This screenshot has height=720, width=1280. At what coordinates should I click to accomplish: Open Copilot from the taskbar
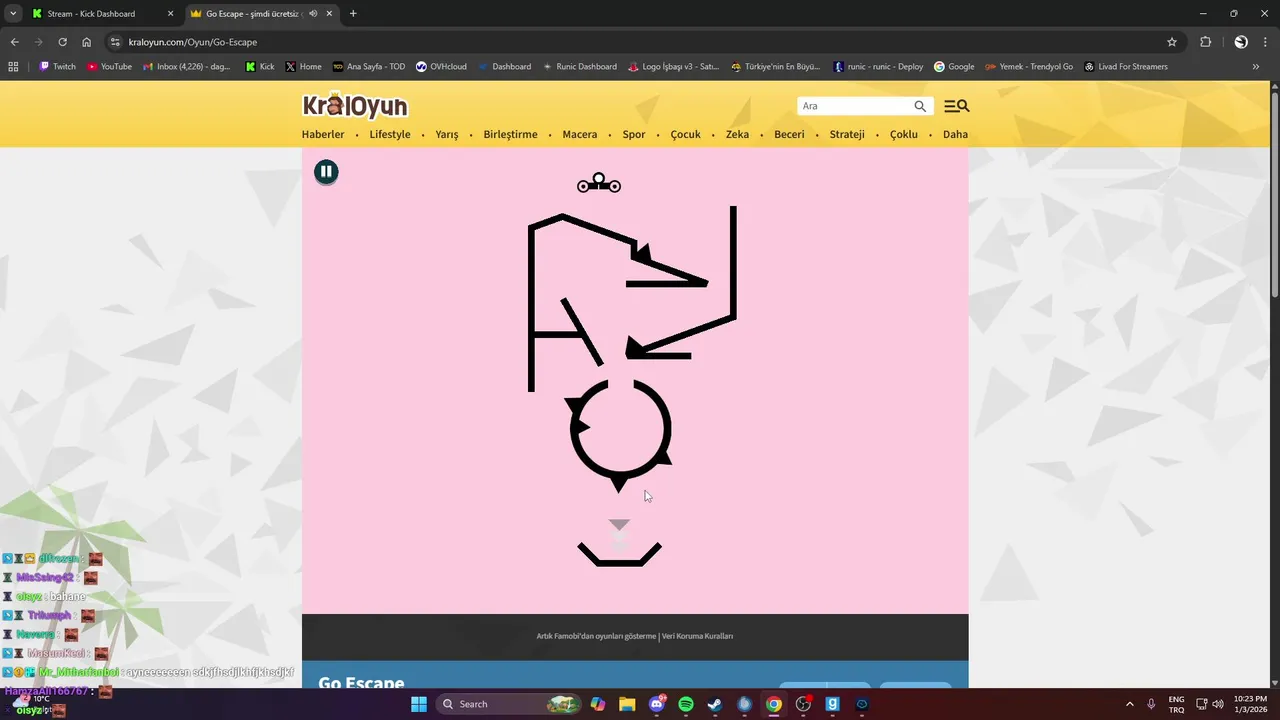(598, 704)
